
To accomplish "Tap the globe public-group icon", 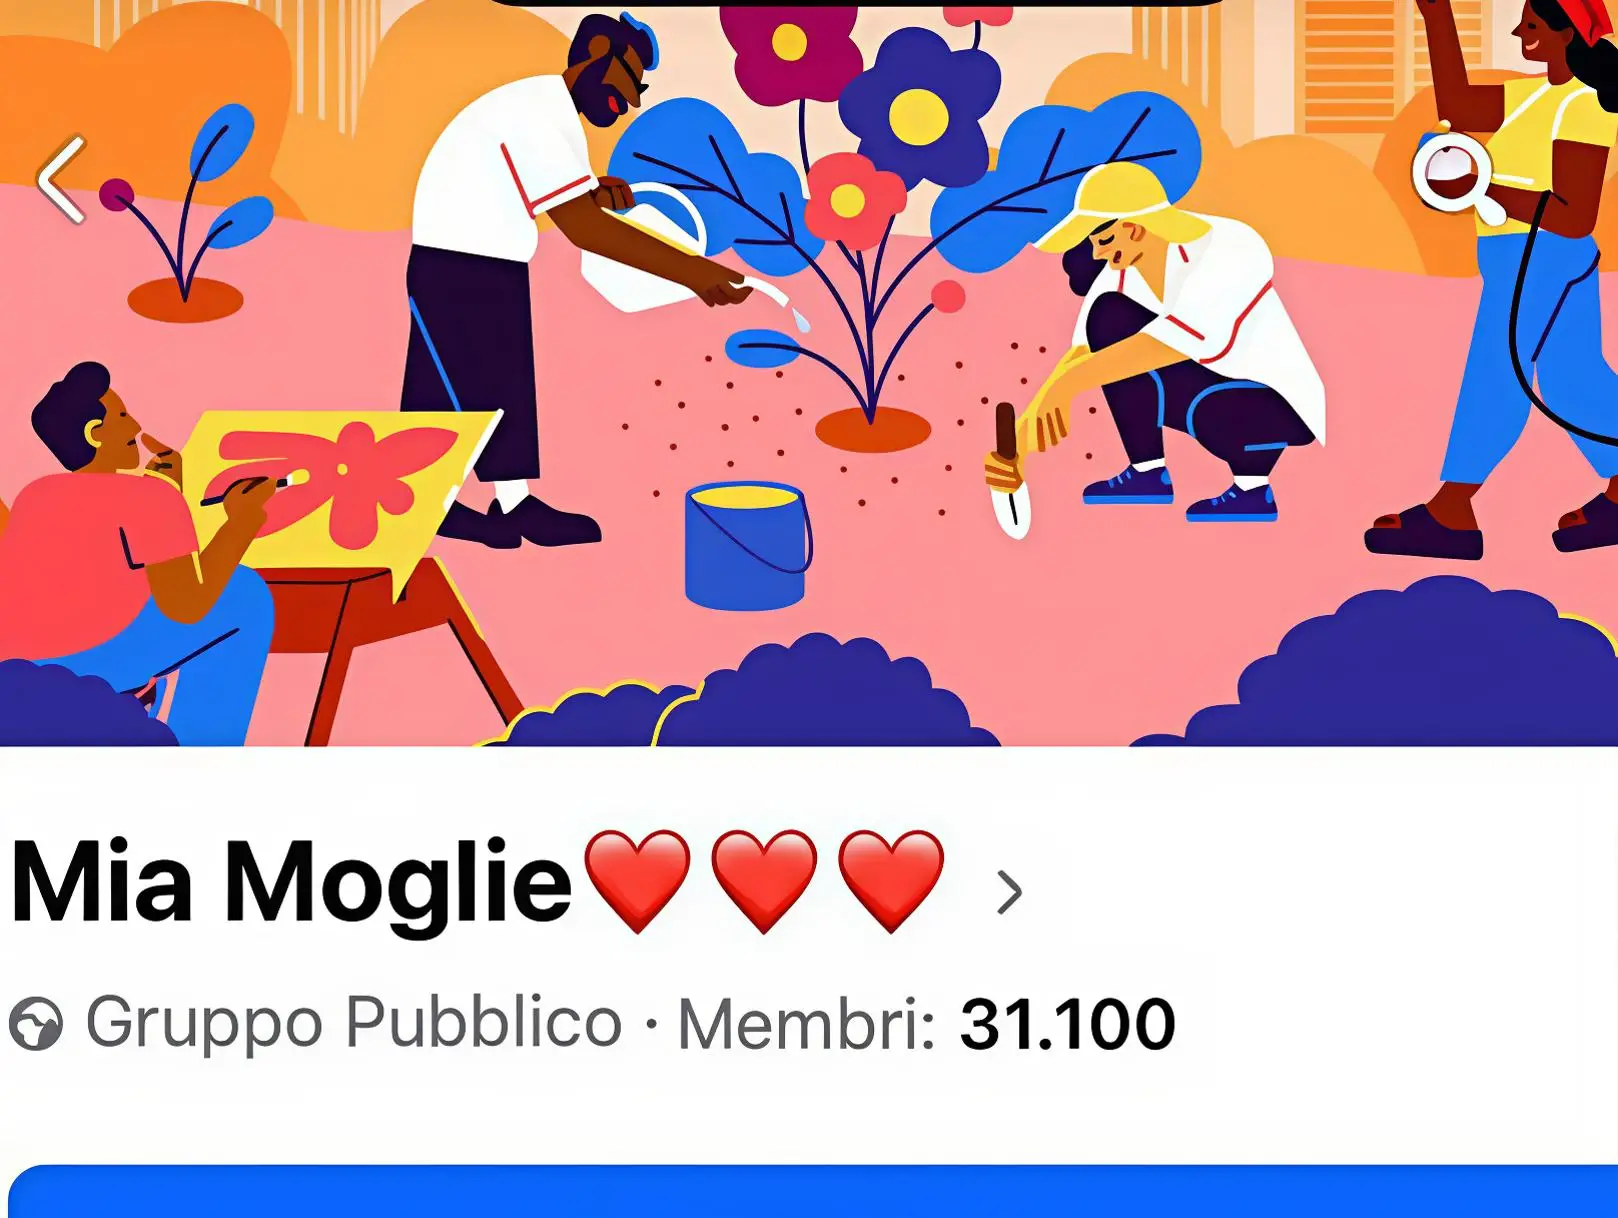I will coord(36,1024).
